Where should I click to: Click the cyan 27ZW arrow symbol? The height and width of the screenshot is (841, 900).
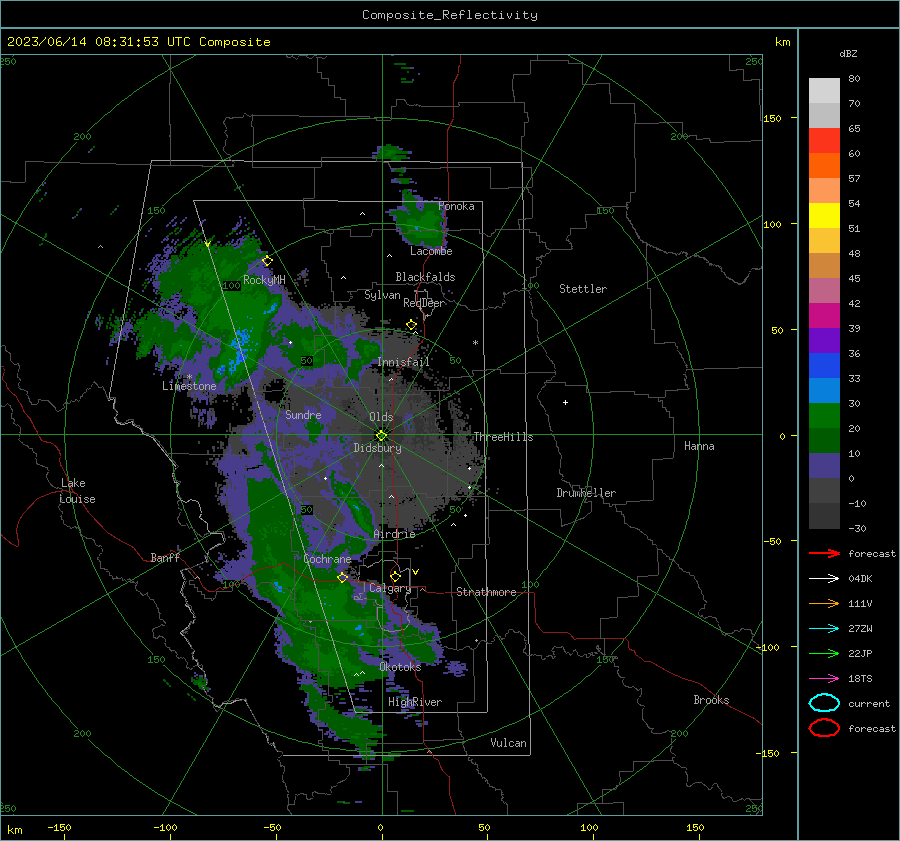point(824,628)
